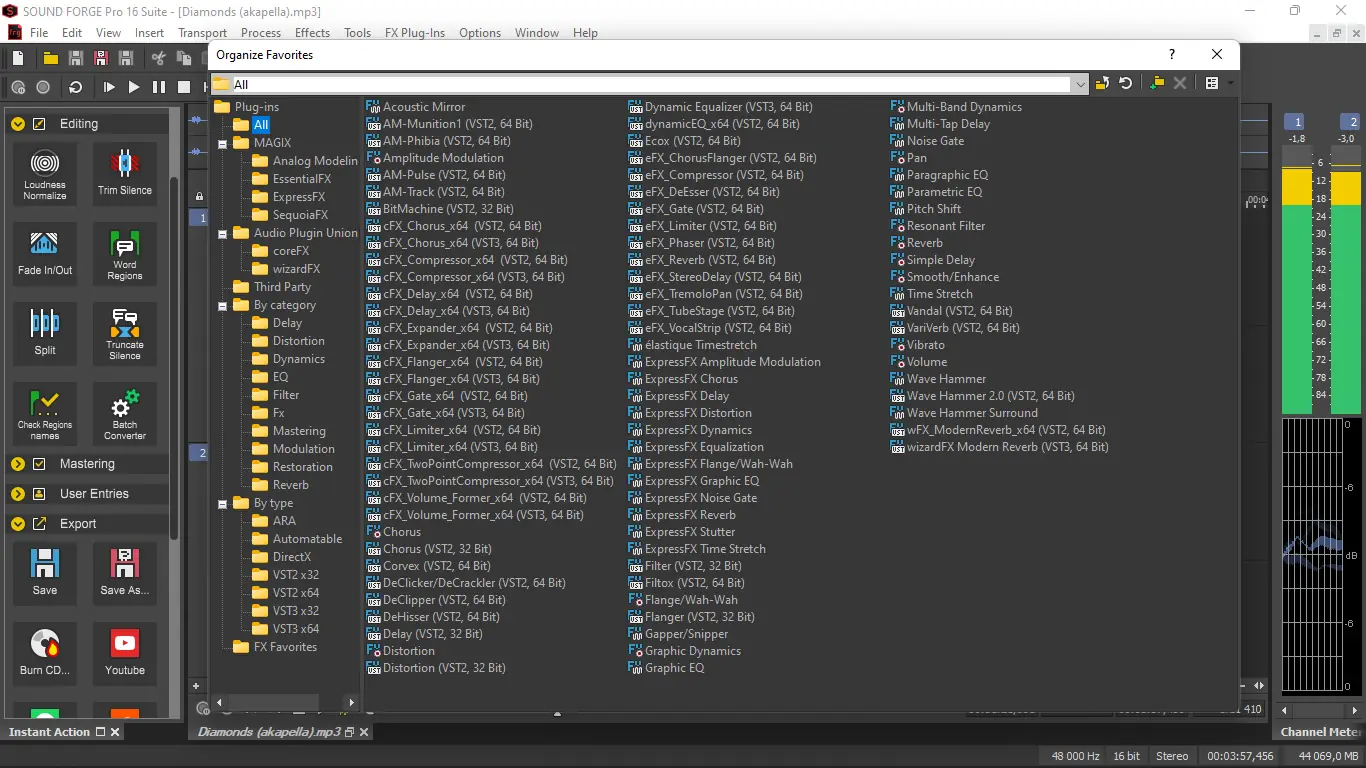This screenshot has height=768, width=1366.
Task: Select élastique Timestretch plug-in
Action: point(693,345)
